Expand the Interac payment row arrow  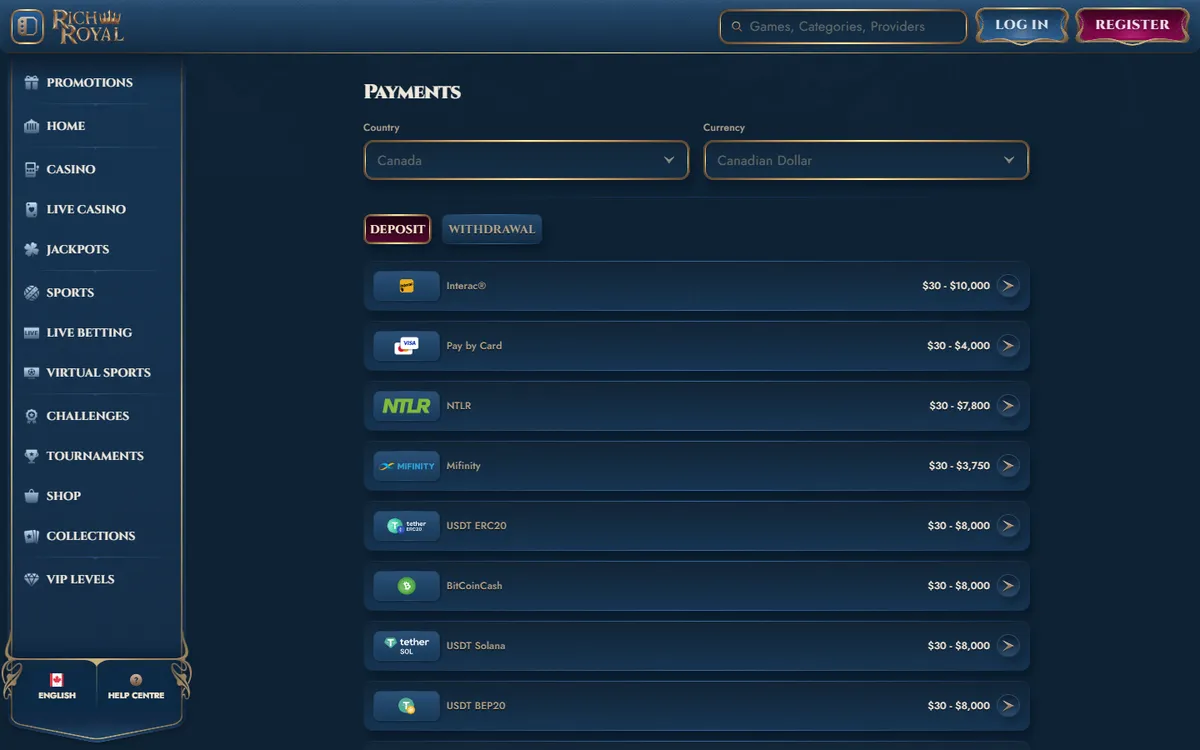pyautogui.click(x=1008, y=286)
